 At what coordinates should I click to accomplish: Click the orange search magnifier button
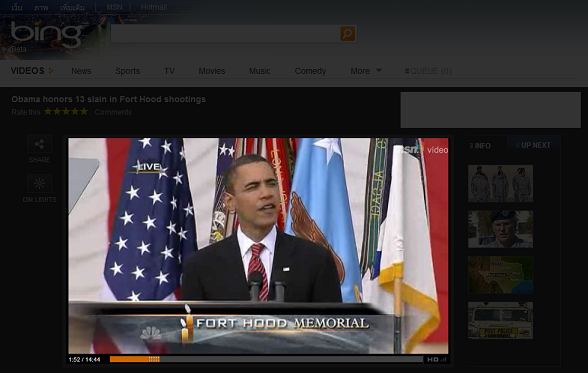tap(348, 34)
